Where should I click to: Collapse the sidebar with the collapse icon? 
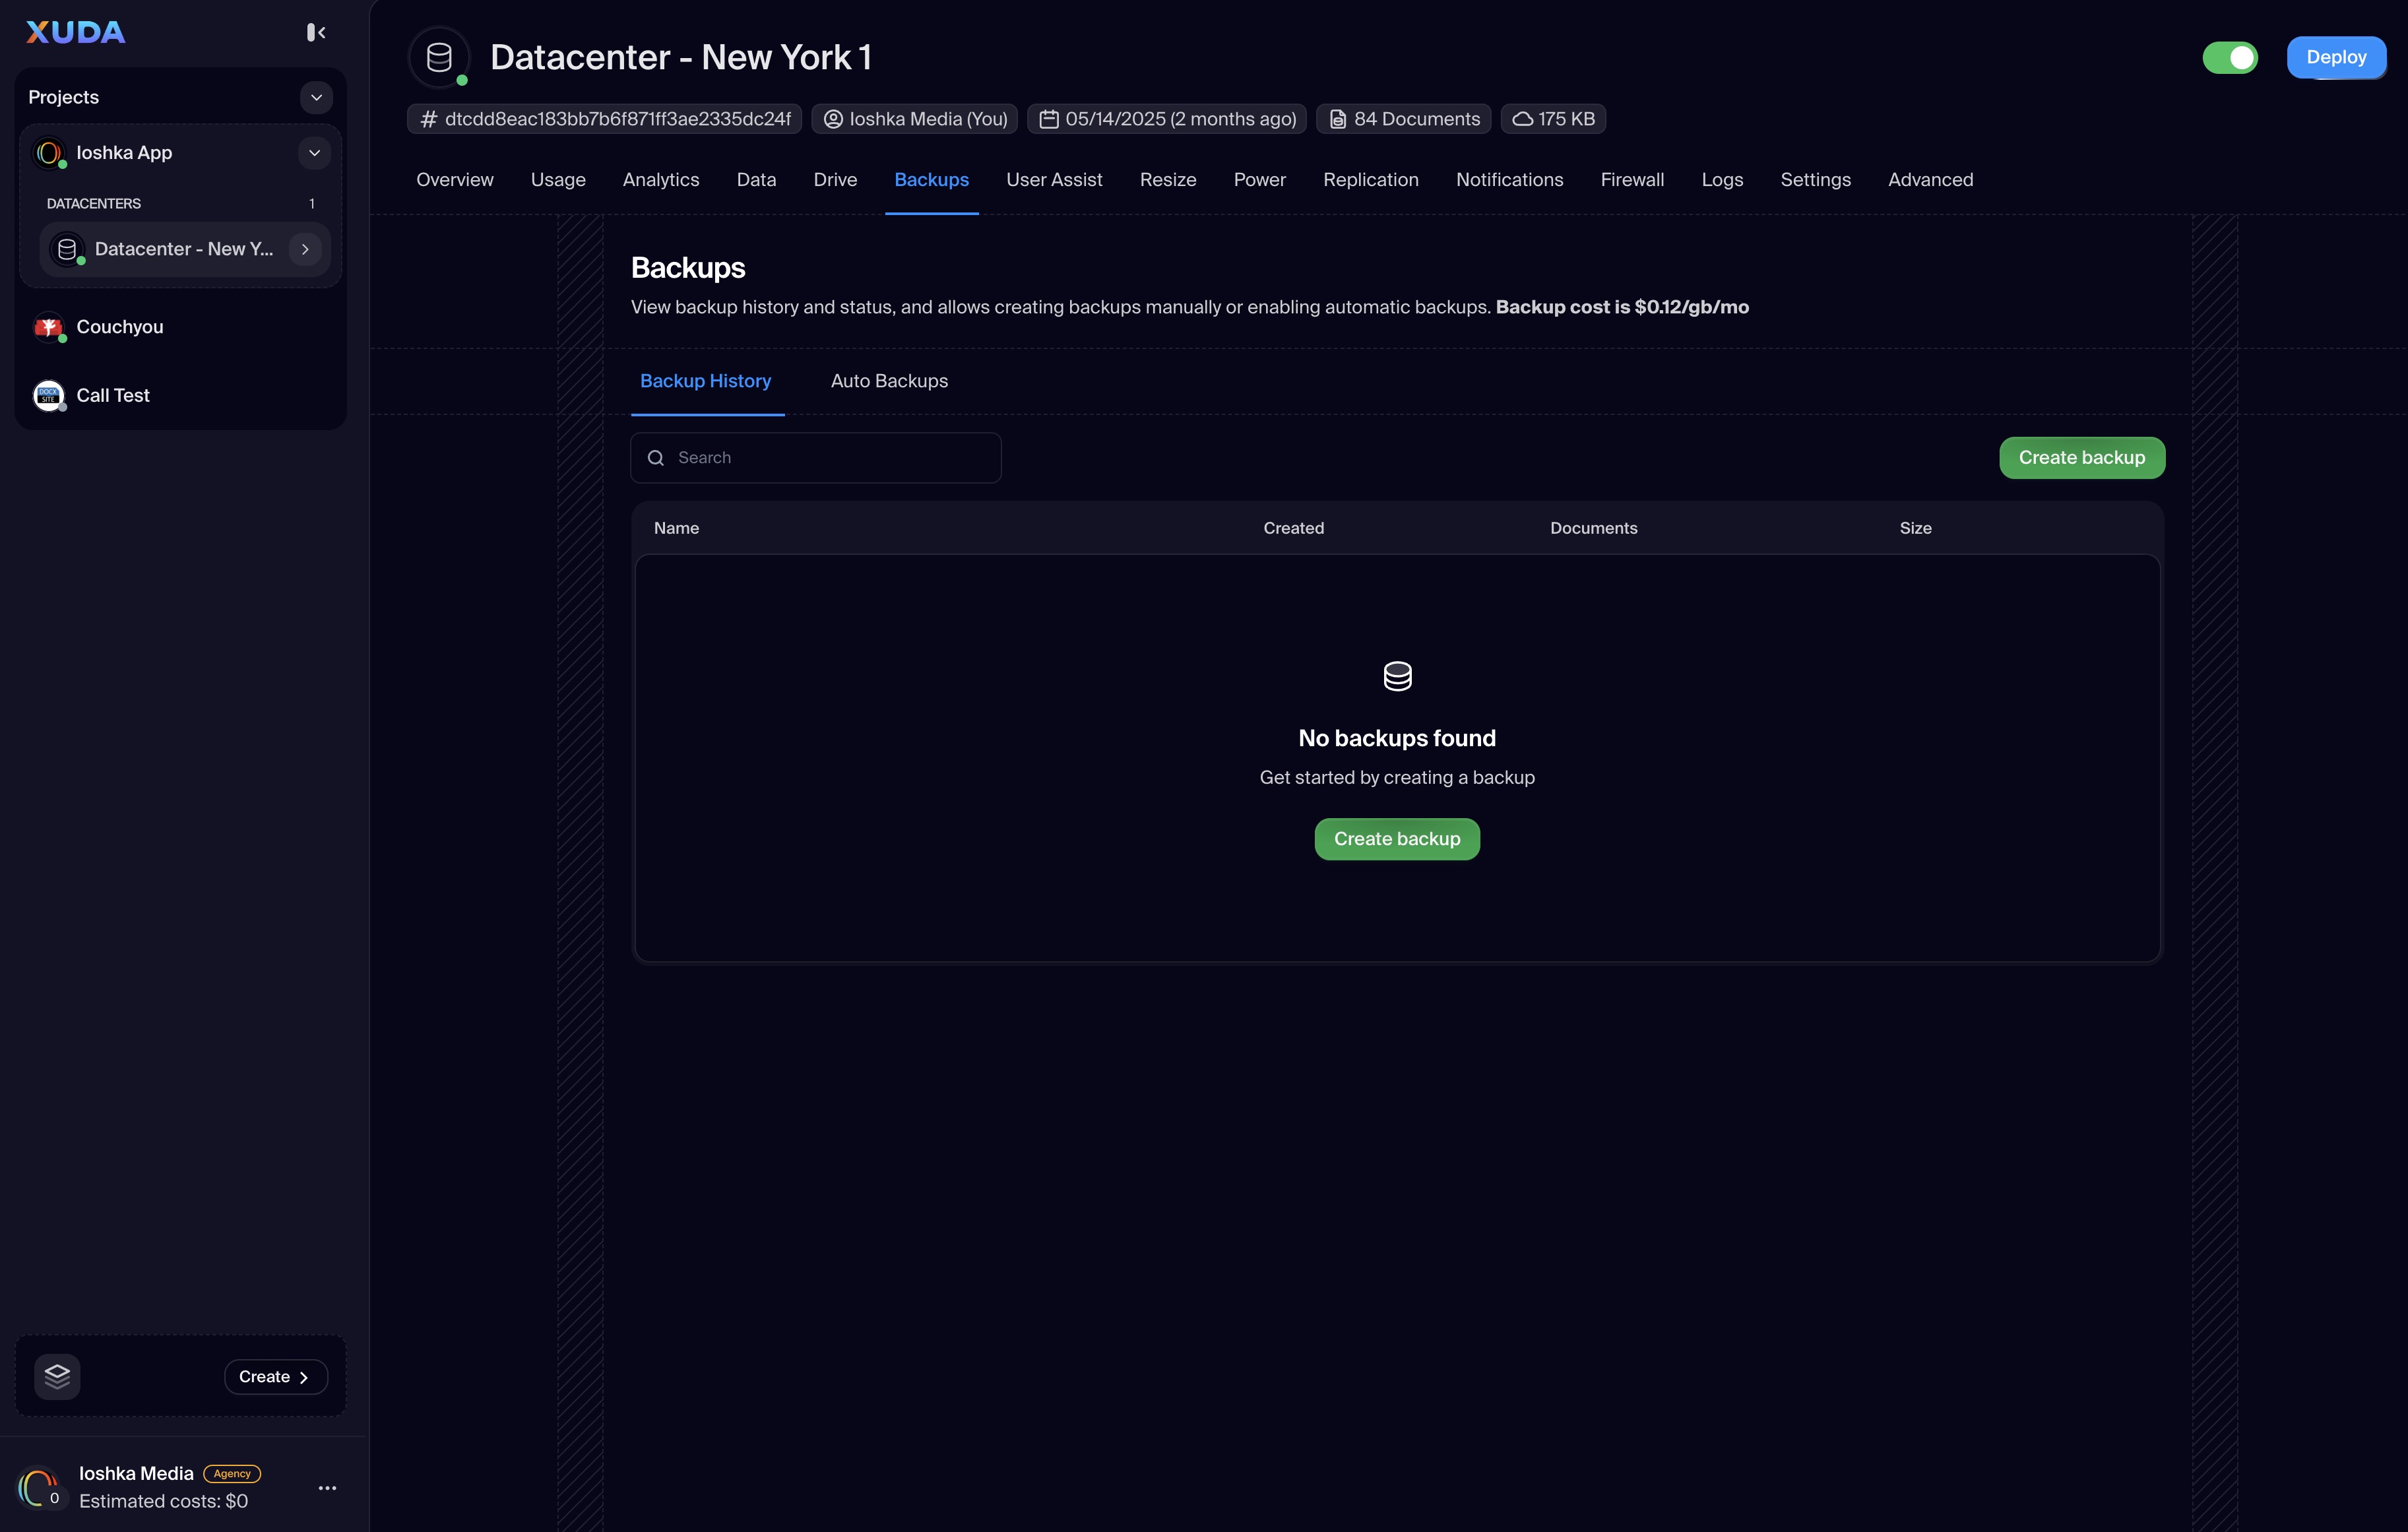(x=316, y=33)
